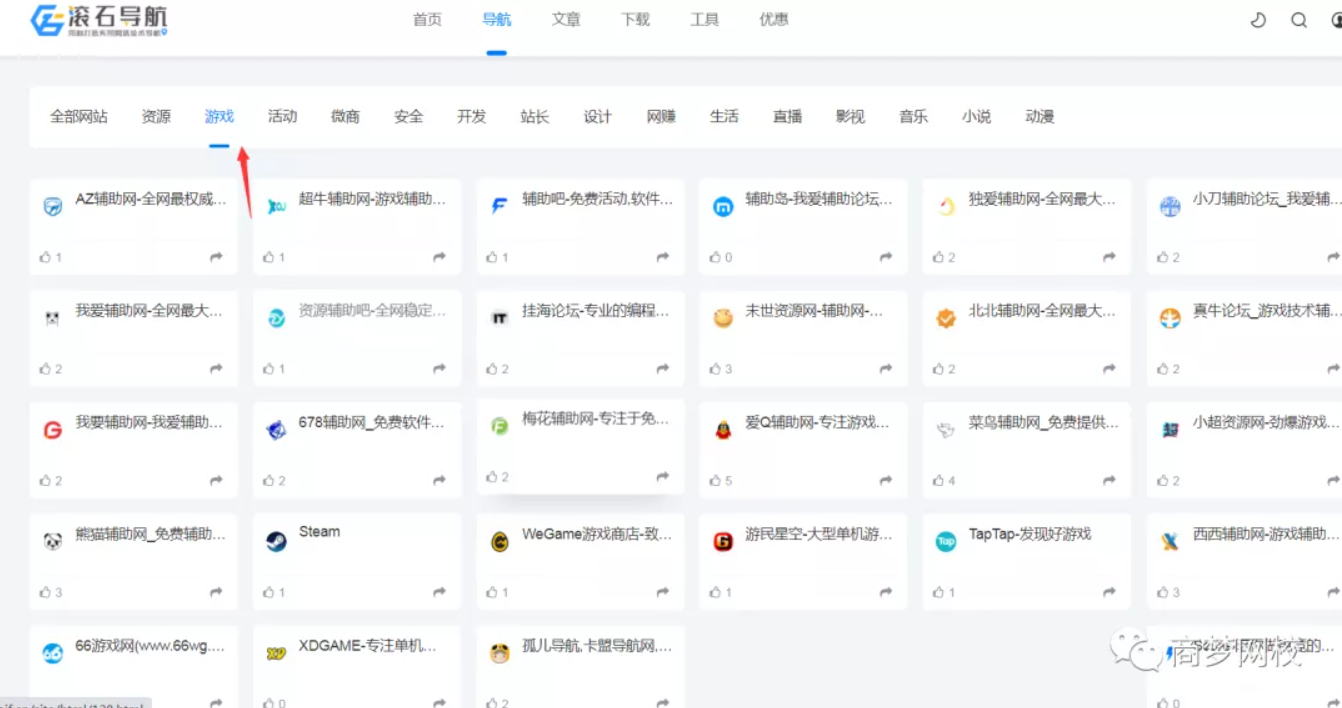1342x708 pixels.
Task: Open 文章 in top navigation
Action: (566, 20)
